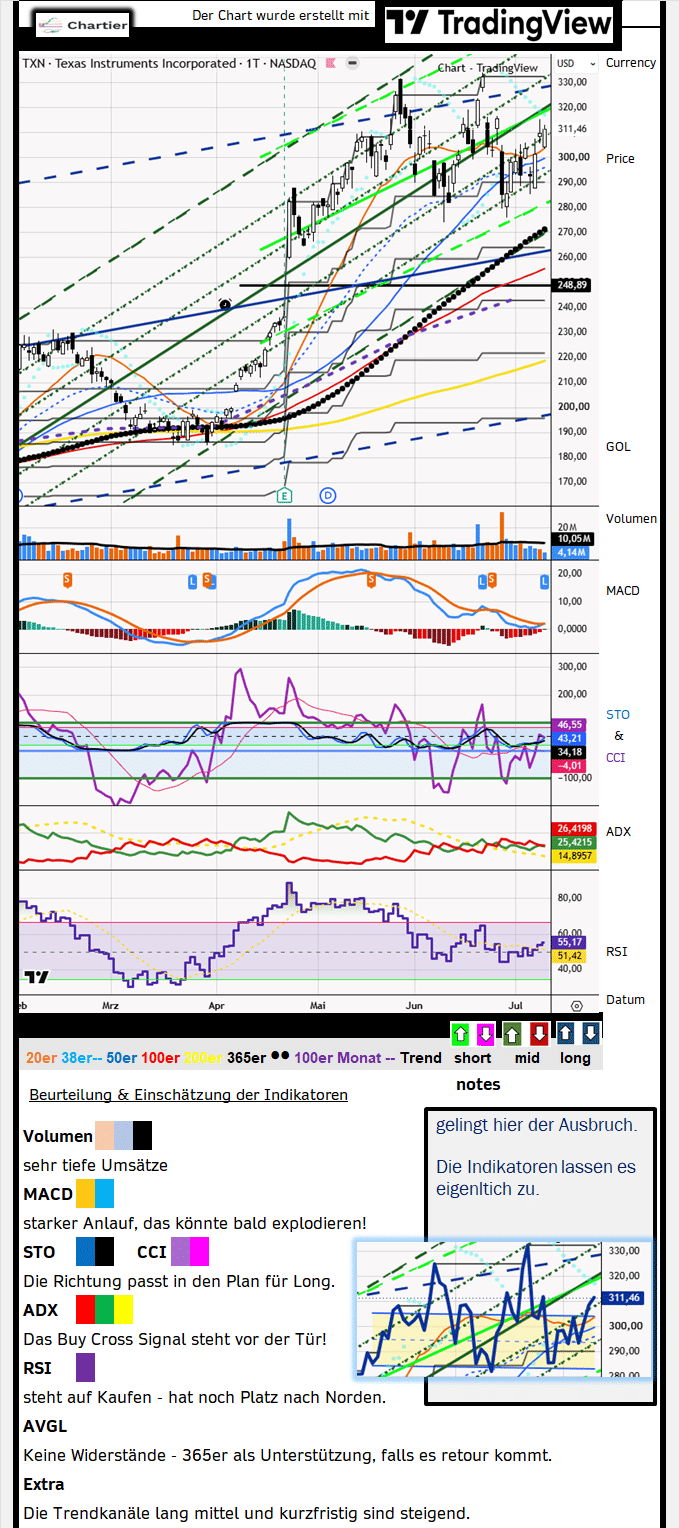Image resolution: width=679 pixels, height=1528 pixels.
Task: Click the alarm clock icon on the chart
Action: [226, 304]
